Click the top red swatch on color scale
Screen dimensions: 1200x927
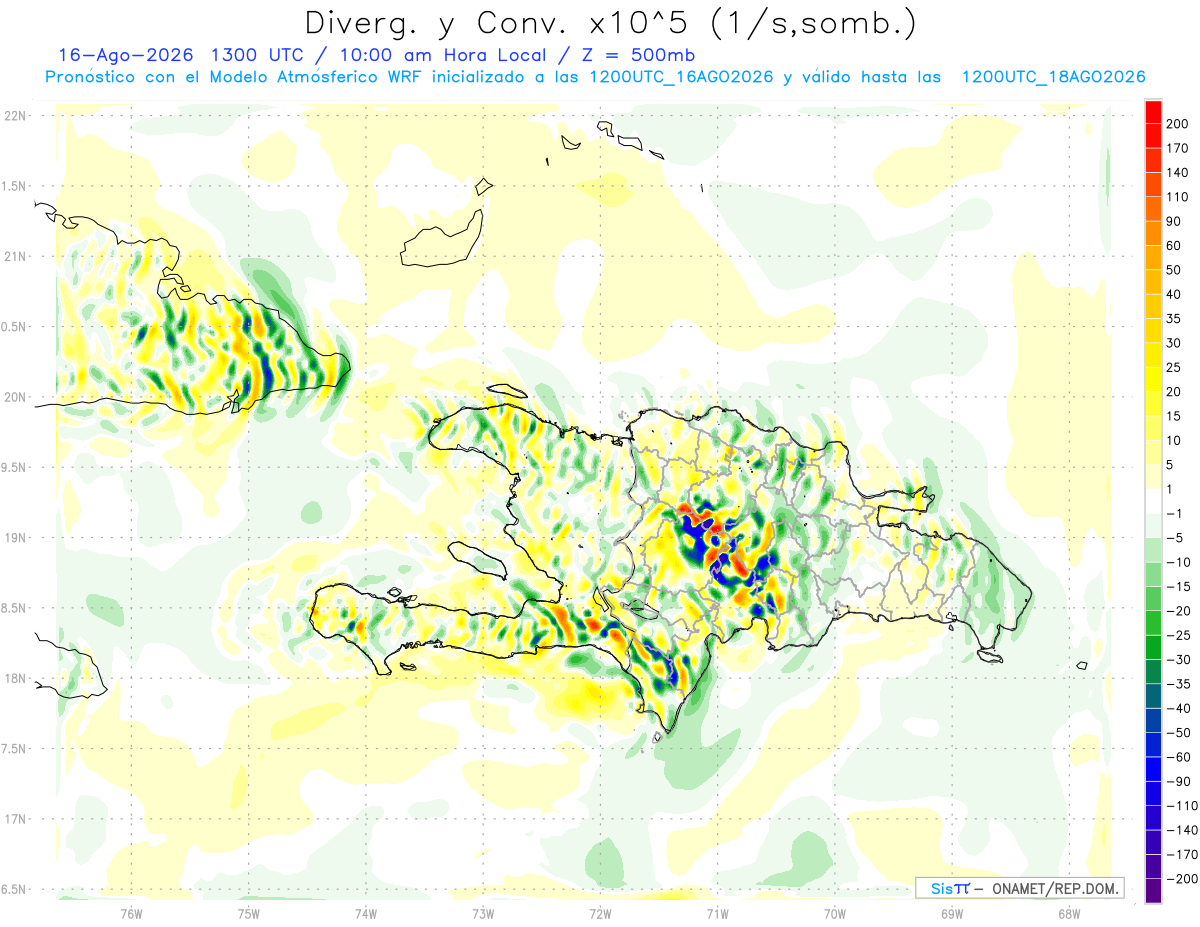click(x=1153, y=112)
